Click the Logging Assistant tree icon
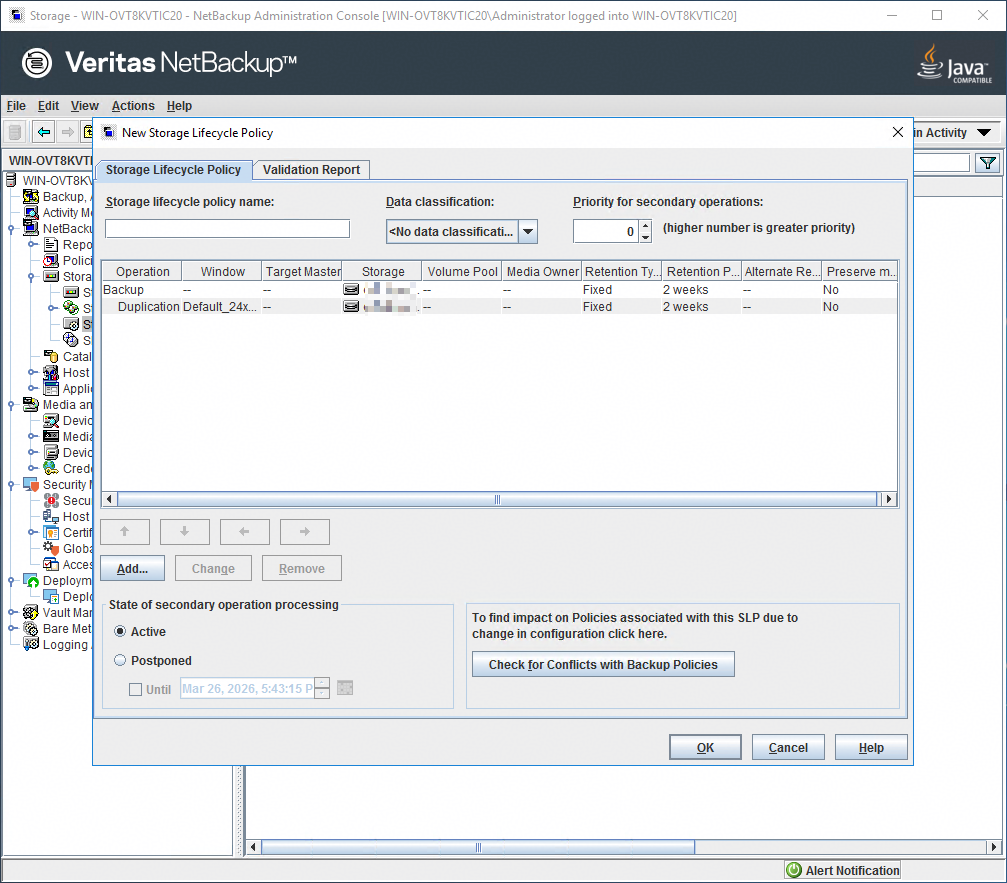1007x883 pixels. coord(30,645)
